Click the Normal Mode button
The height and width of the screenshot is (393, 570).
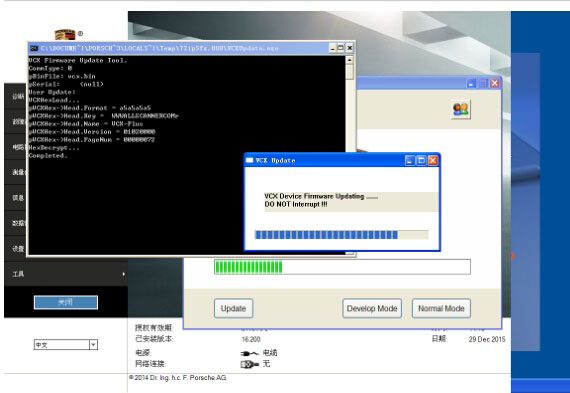tap(441, 308)
